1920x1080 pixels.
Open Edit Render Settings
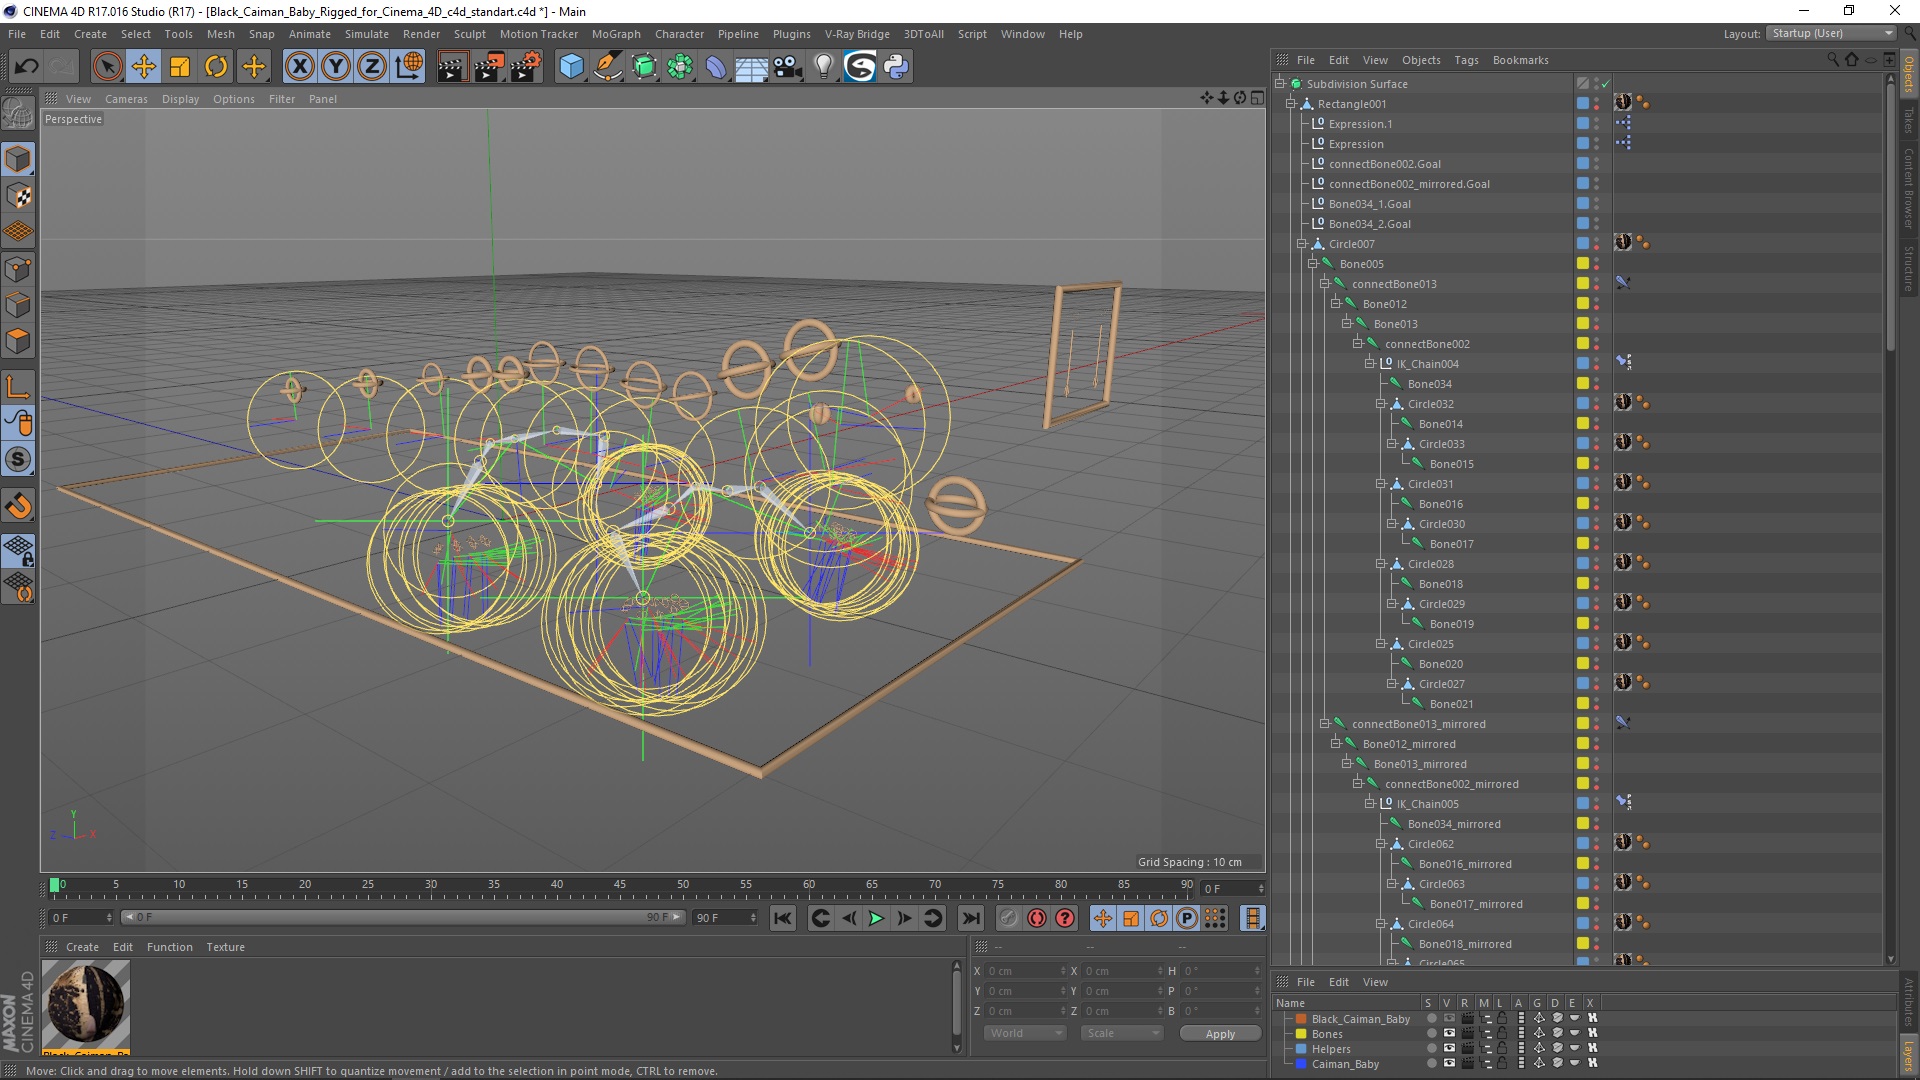click(526, 67)
